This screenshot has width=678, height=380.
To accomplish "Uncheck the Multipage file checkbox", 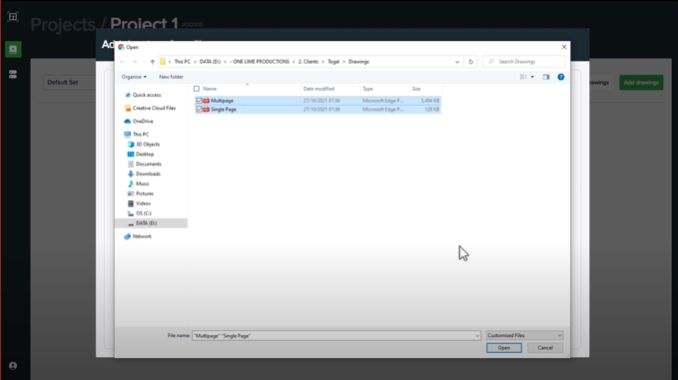I will (199, 101).
